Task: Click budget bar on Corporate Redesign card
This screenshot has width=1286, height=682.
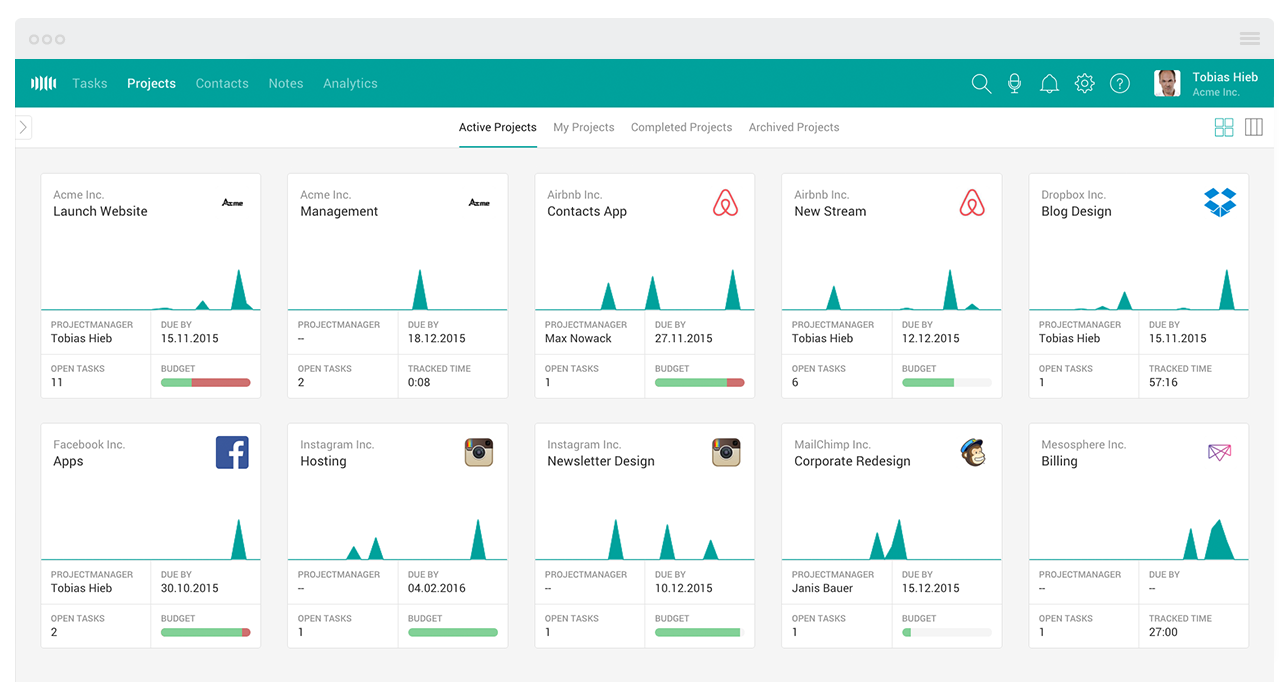Action: point(946,632)
